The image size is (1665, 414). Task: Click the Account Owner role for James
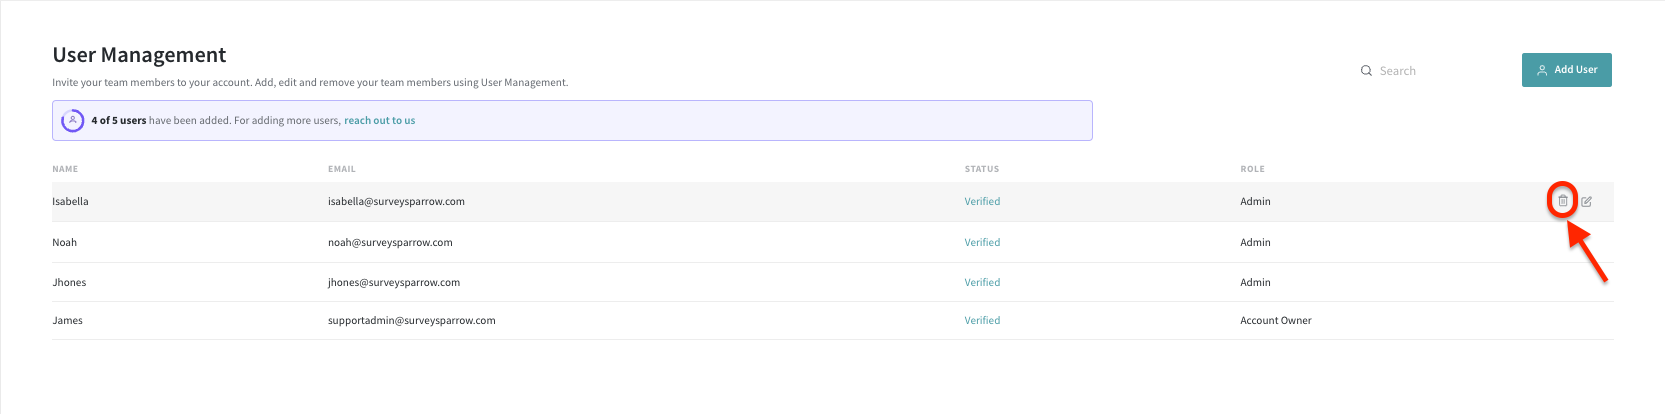point(1275,321)
